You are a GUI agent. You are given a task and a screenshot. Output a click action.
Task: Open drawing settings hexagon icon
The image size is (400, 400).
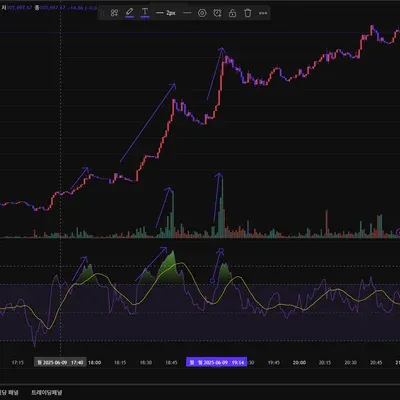pyautogui.click(x=202, y=13)
